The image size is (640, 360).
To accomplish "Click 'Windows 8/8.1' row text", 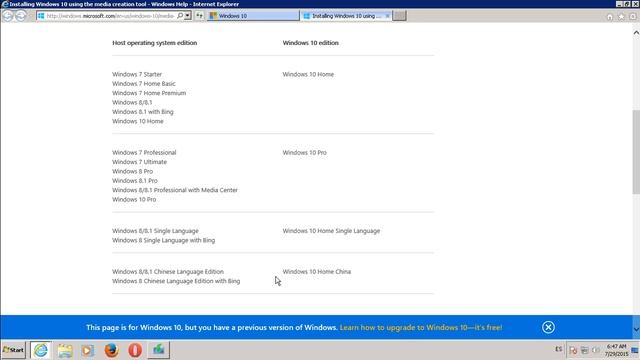I will (132, 102).
